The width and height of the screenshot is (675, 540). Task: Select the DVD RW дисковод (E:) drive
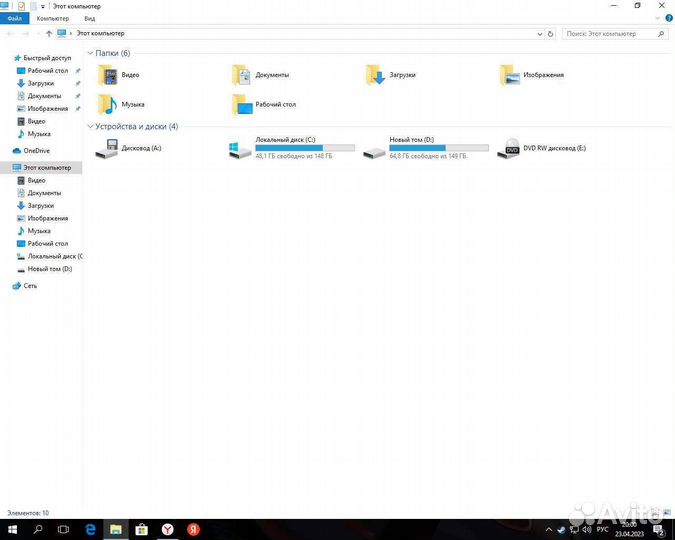click(x=509, y=148)
